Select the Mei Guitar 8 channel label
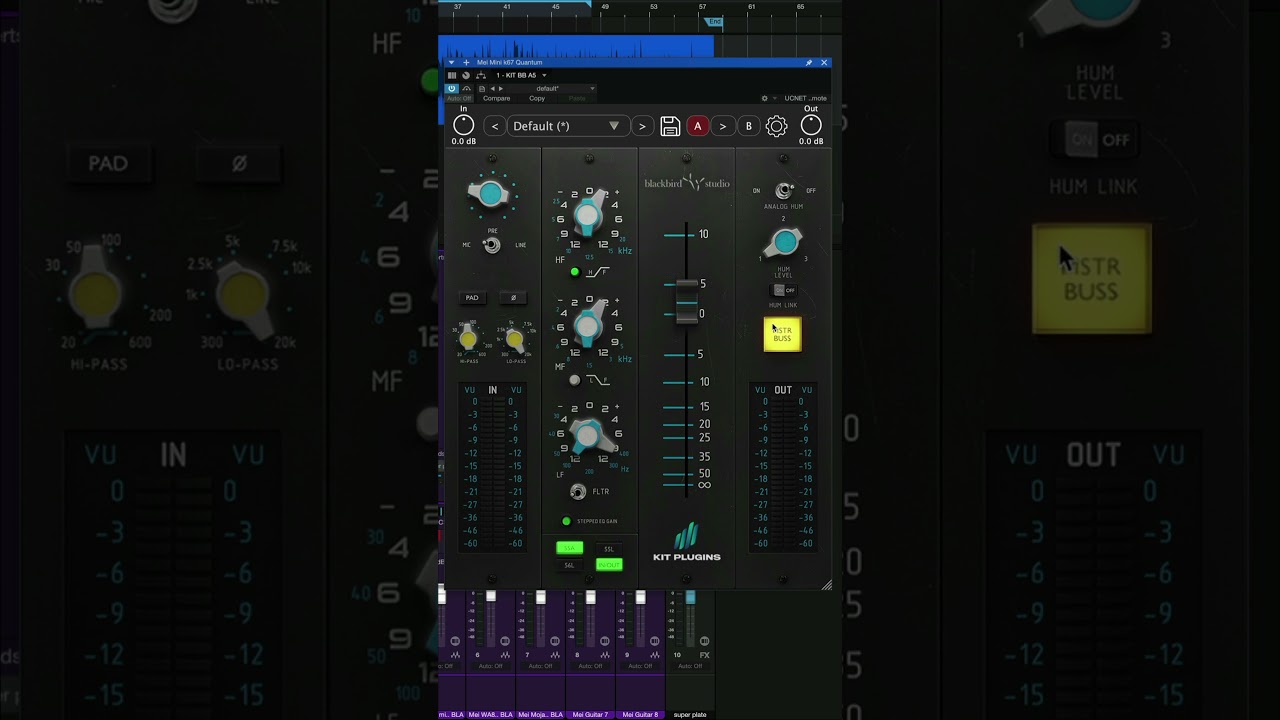 [640, 715]
